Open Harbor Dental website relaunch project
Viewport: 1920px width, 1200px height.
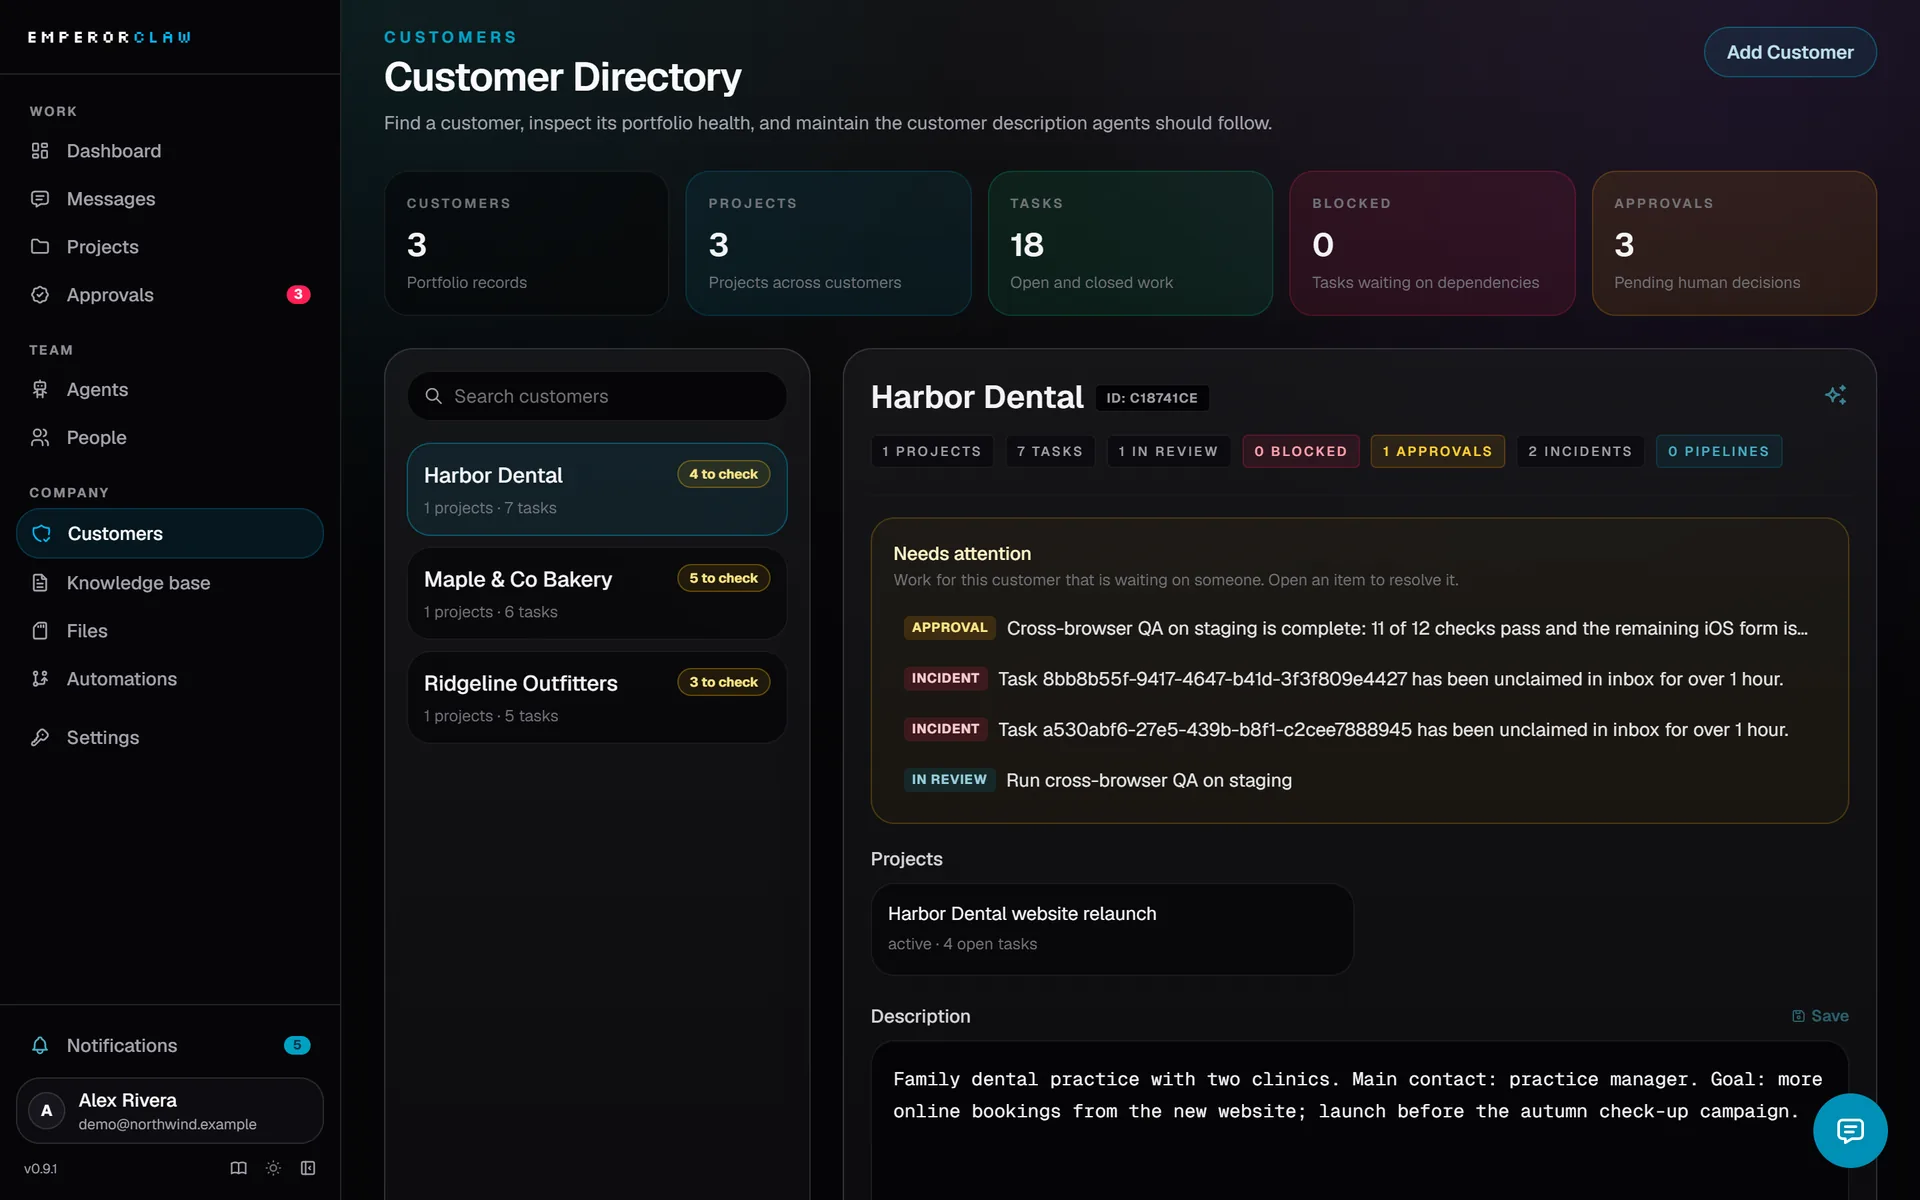click(x=1112, y=929)
